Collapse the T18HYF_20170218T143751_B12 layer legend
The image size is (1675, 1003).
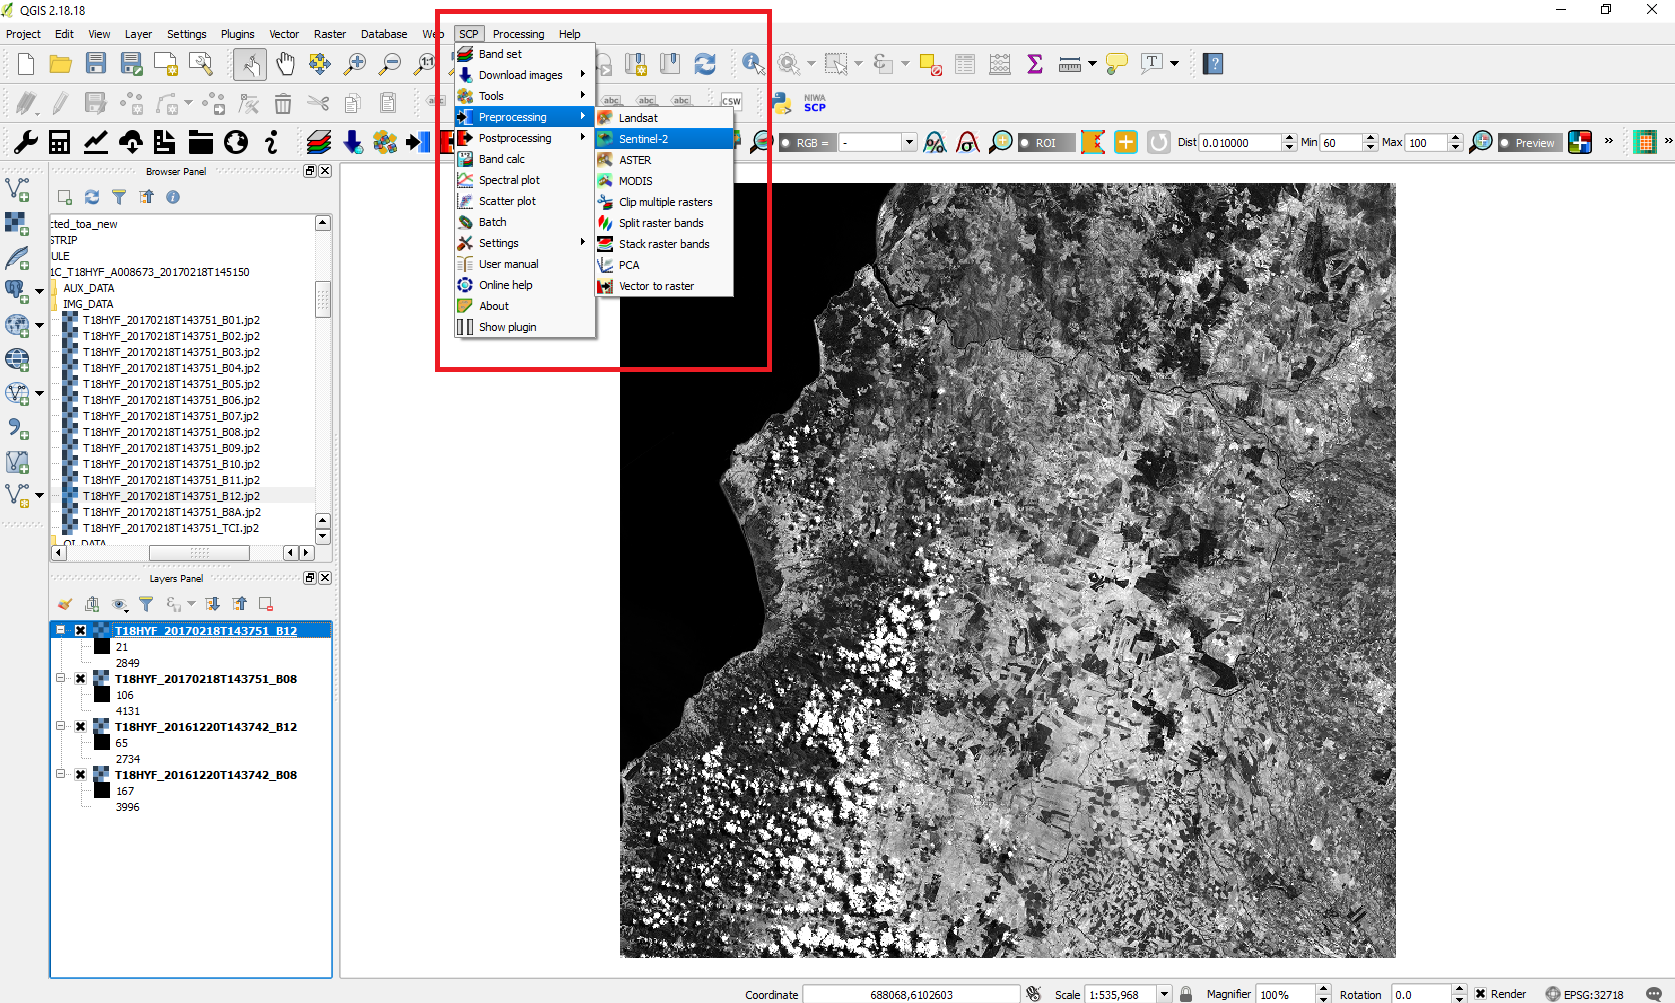coord(61,631)
